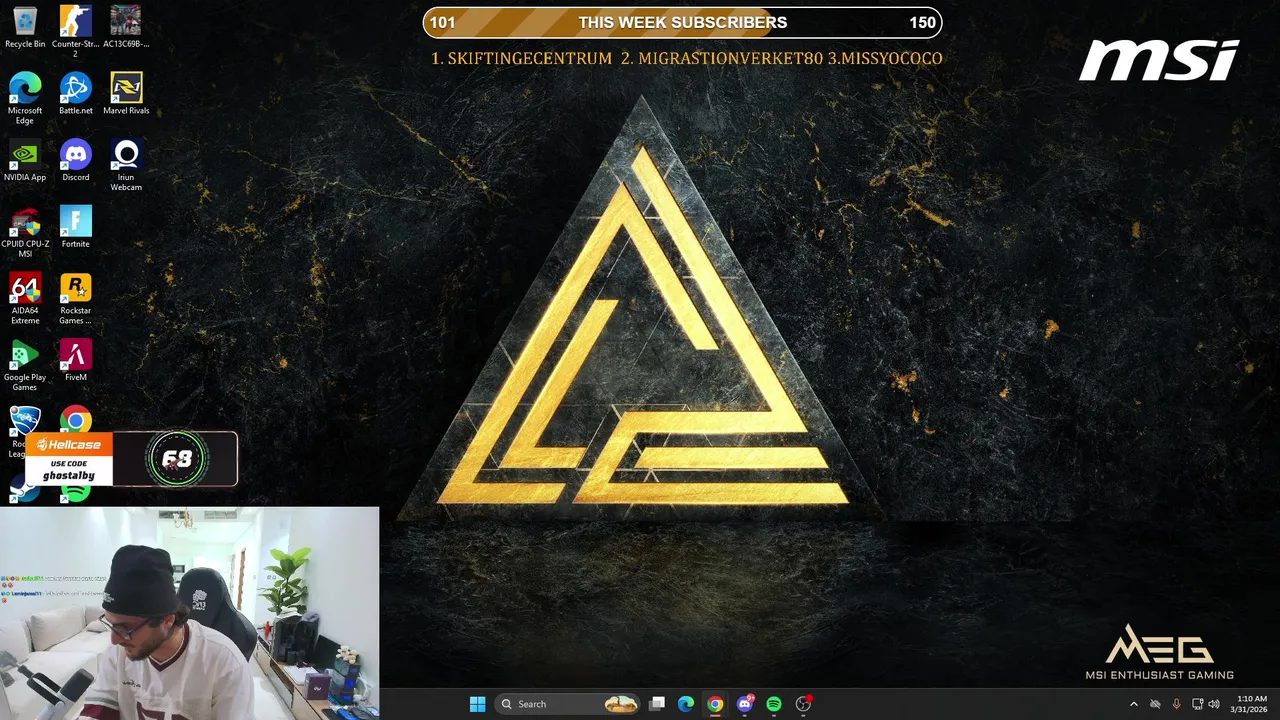Launch Battle.net desktop shortcut

click(x=75, y=93)
